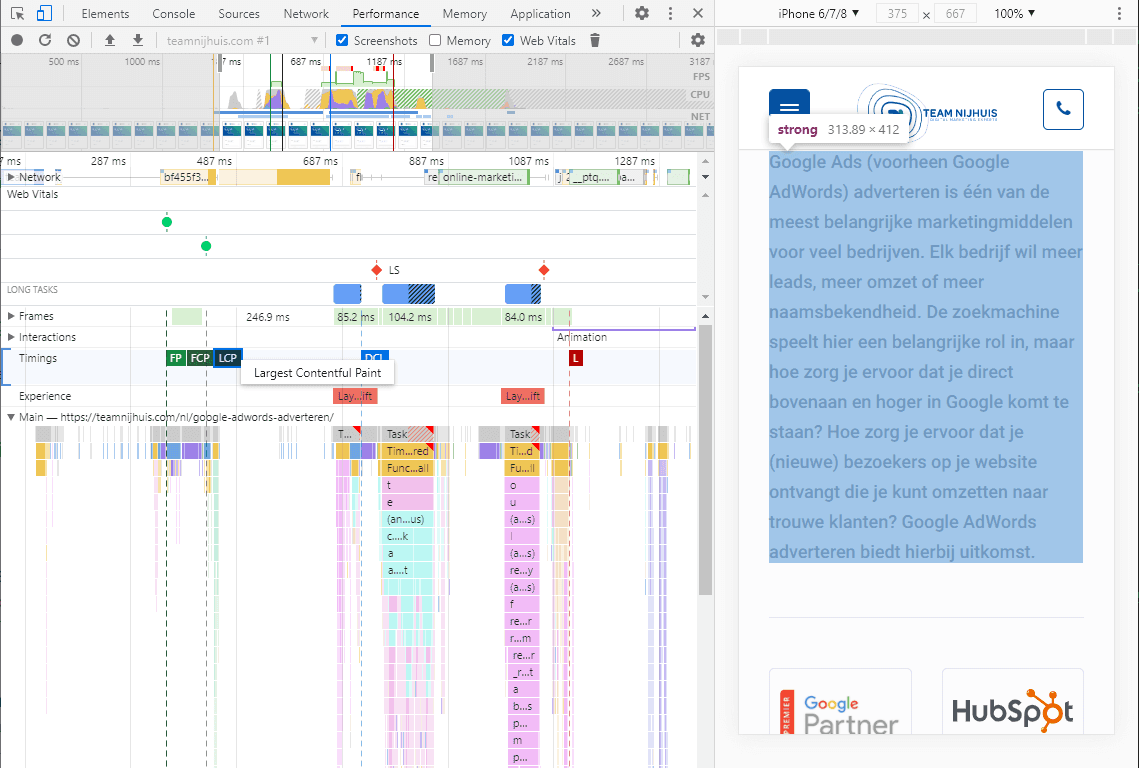Open device emulation three-dot options menu
The image size is (1139, 768).
pos(1119,13)
